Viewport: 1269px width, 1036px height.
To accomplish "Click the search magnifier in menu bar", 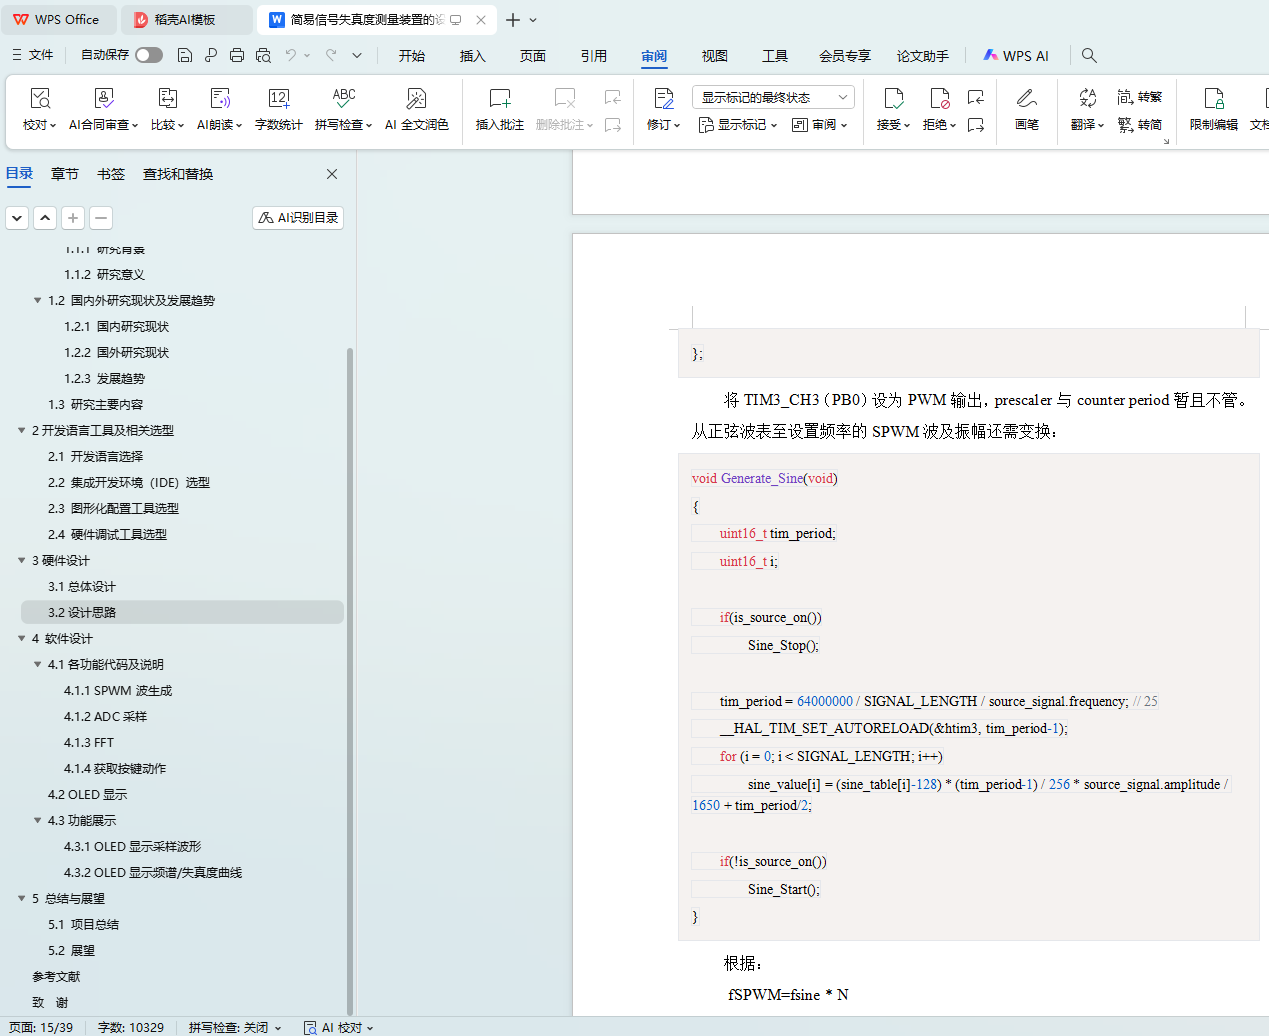I will point(1089,56).
